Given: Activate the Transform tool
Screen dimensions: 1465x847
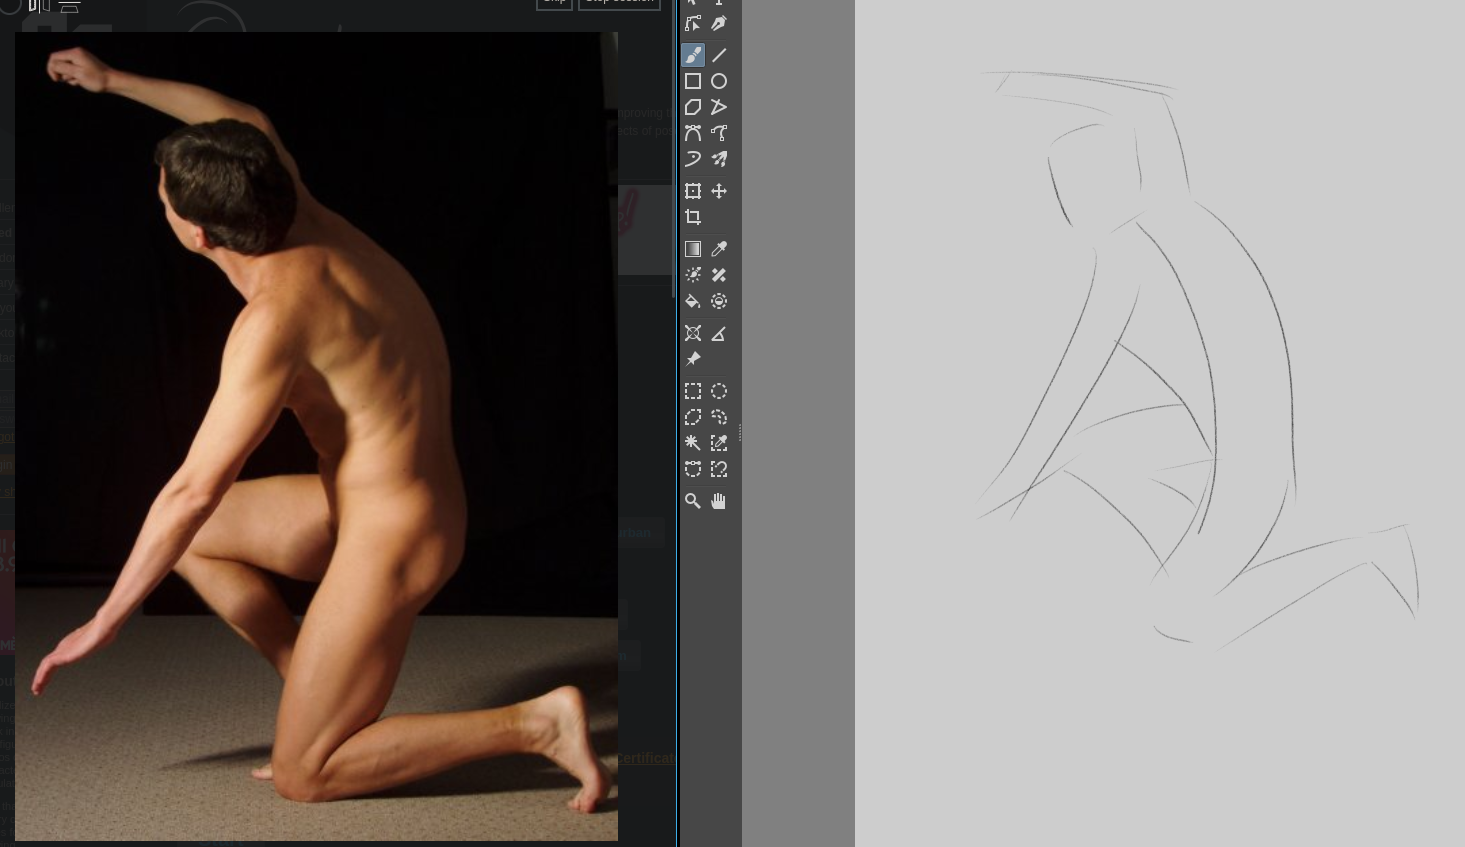Looking at the screenshot, I should point(693,191).
